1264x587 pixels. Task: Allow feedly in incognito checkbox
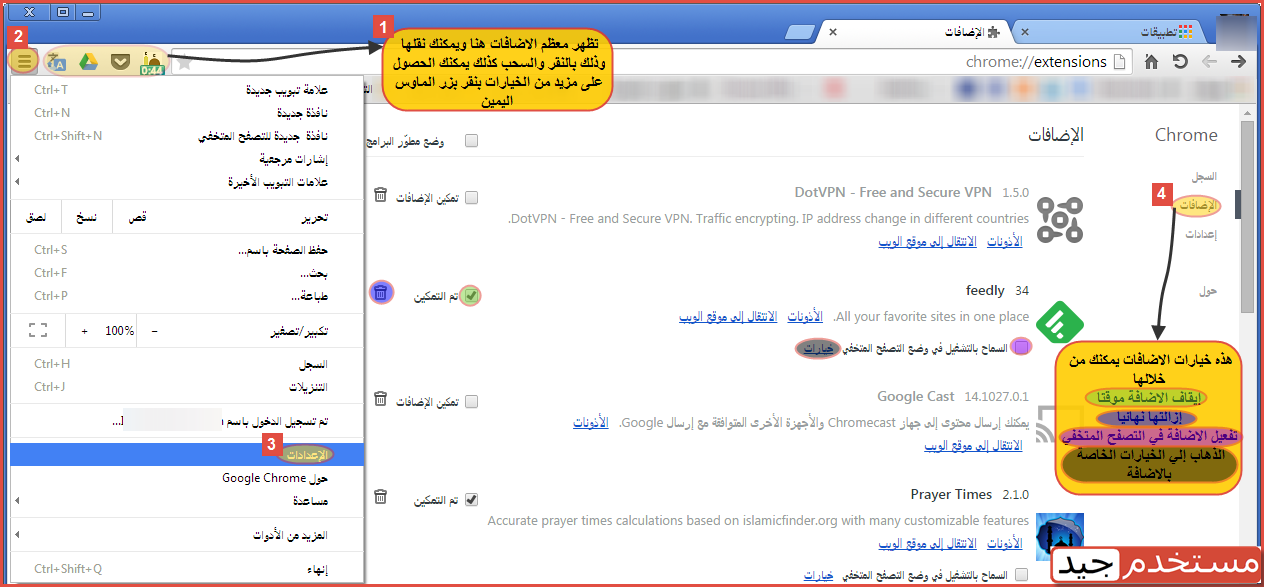pyautogui.click(x=1021, y=347)
